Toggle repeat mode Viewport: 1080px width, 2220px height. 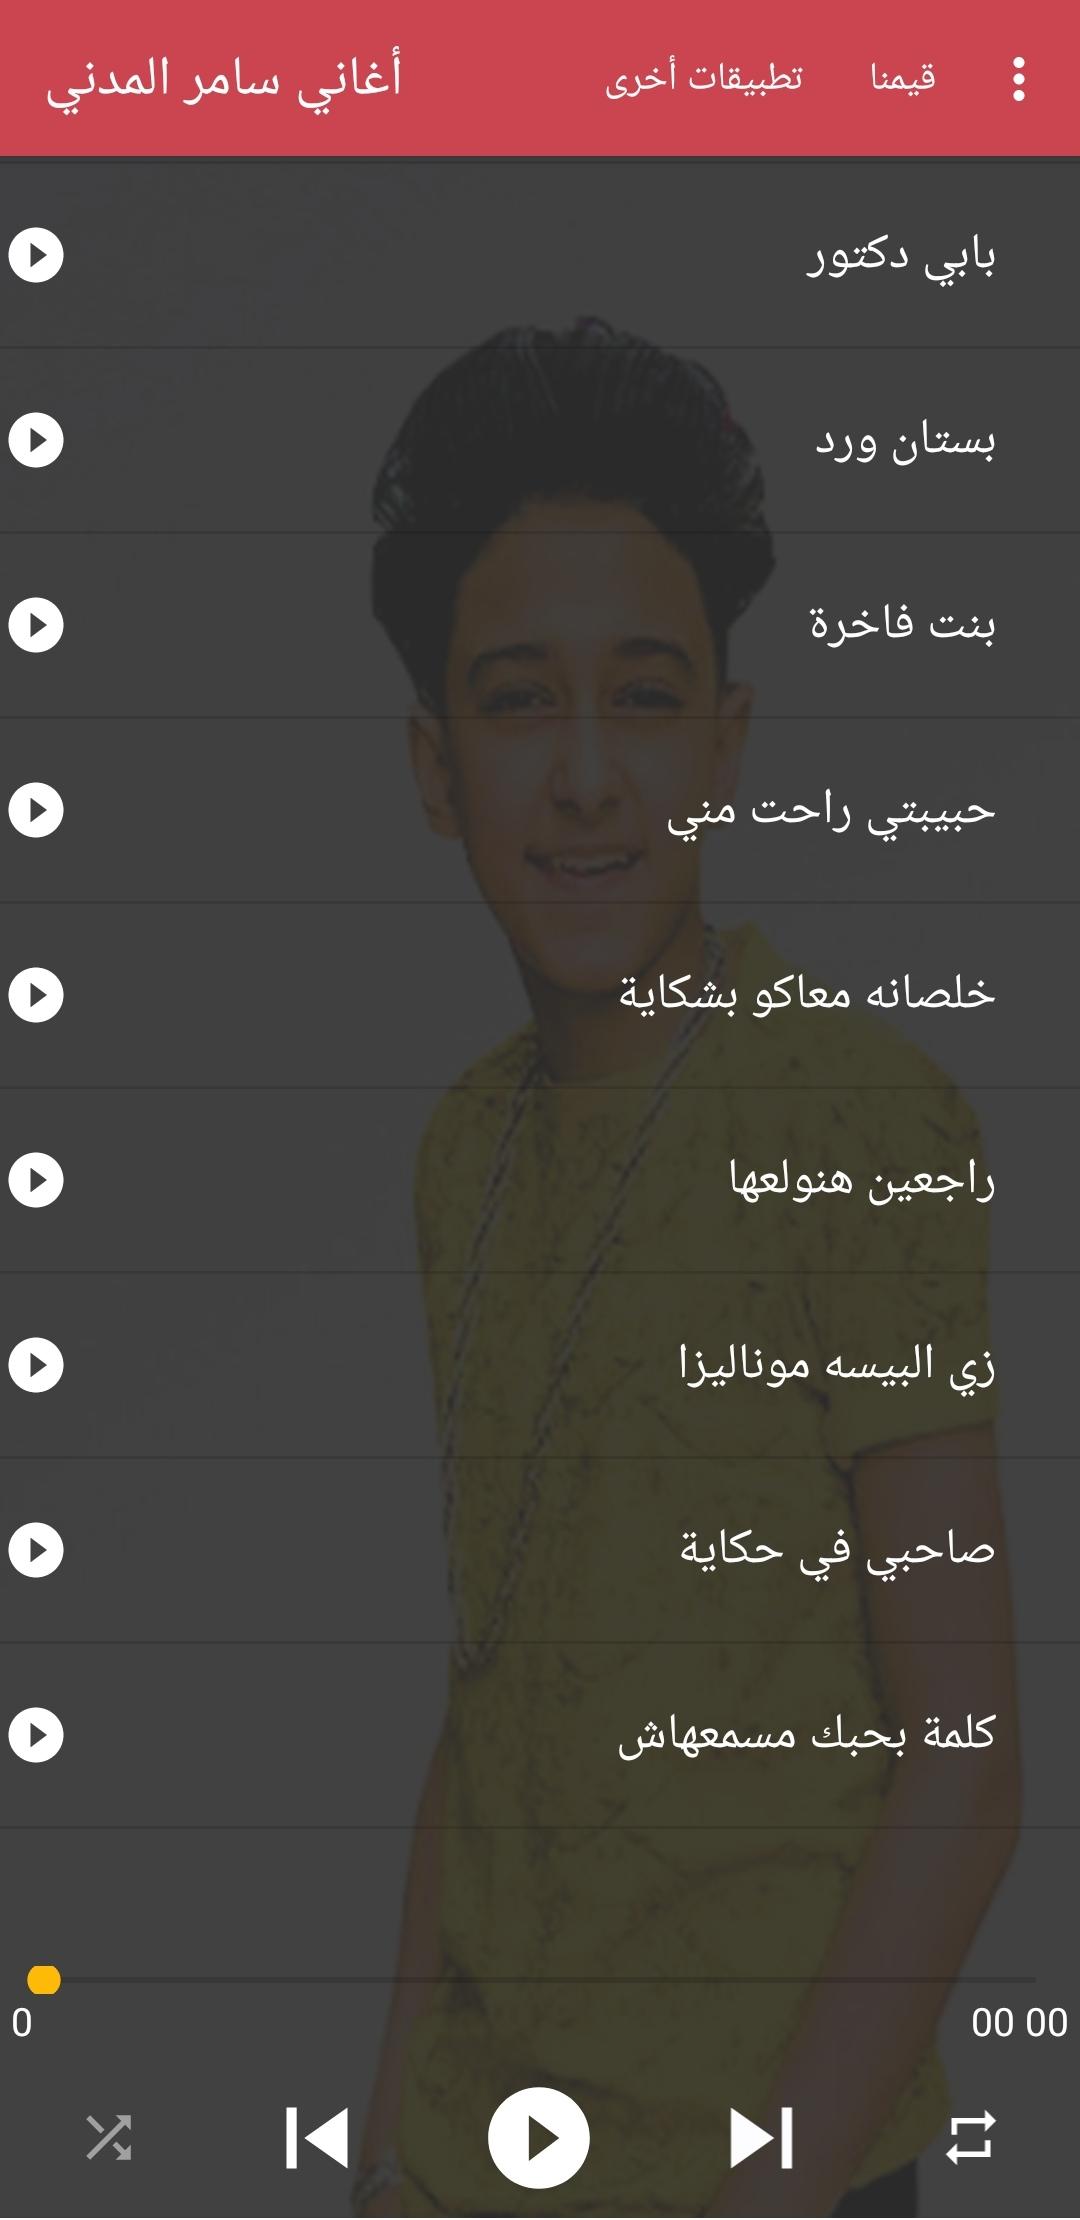(971, 2138)
